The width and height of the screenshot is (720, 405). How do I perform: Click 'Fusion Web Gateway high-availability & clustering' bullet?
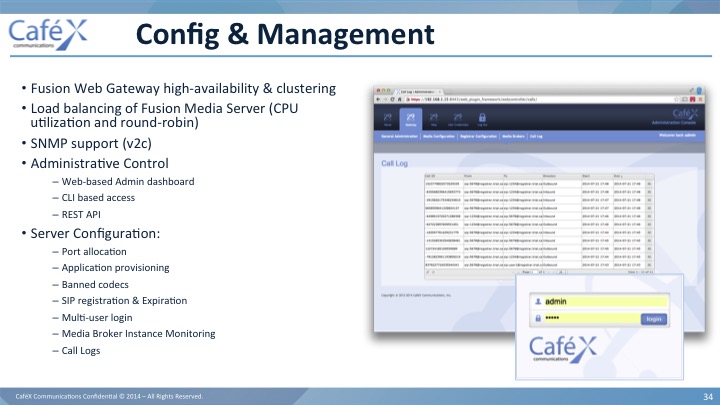(x=183, y=88)
